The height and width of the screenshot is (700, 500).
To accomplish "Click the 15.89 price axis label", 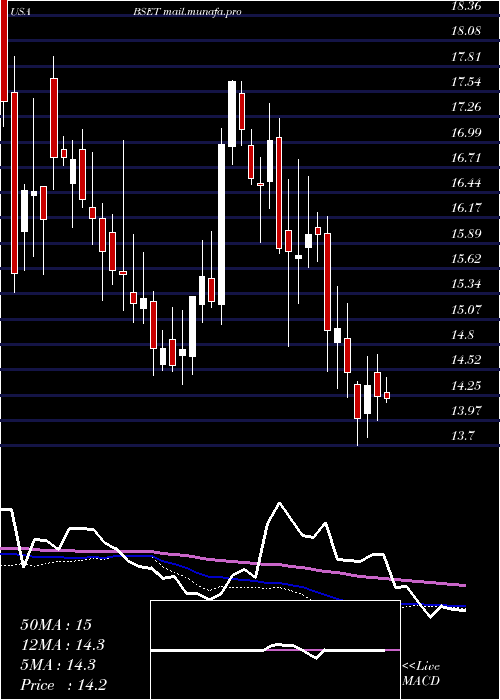I will (x=467, y=234).
